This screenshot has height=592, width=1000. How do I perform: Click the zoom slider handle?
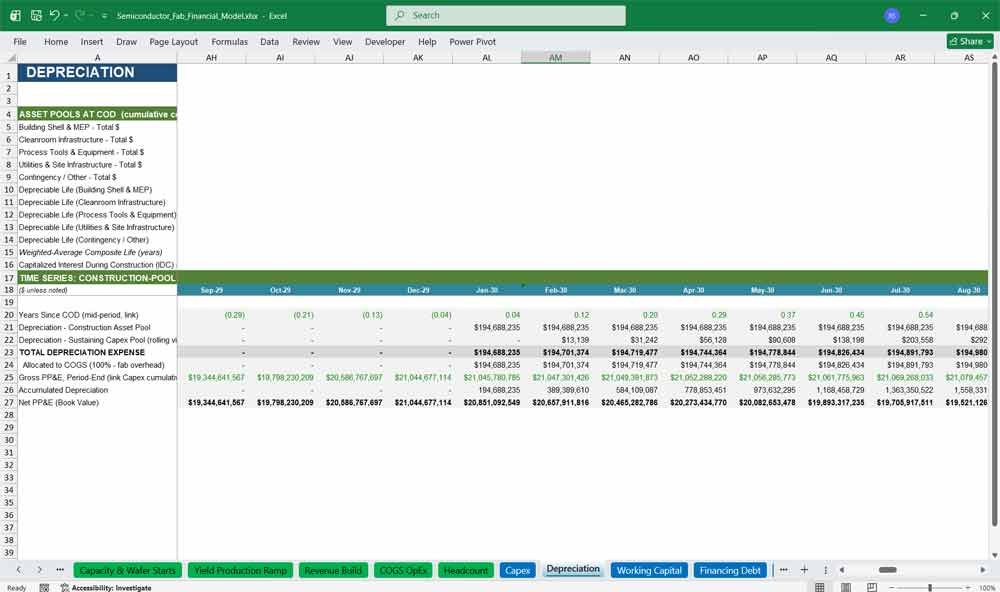(930, 588)
